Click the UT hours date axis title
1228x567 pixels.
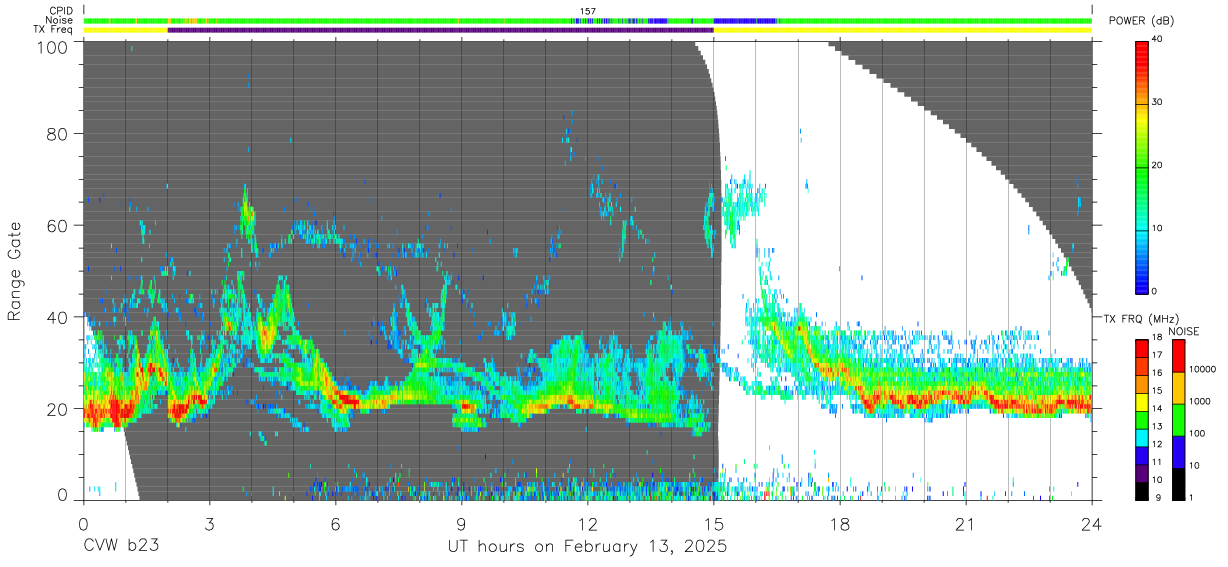click(x=587, y=548)
